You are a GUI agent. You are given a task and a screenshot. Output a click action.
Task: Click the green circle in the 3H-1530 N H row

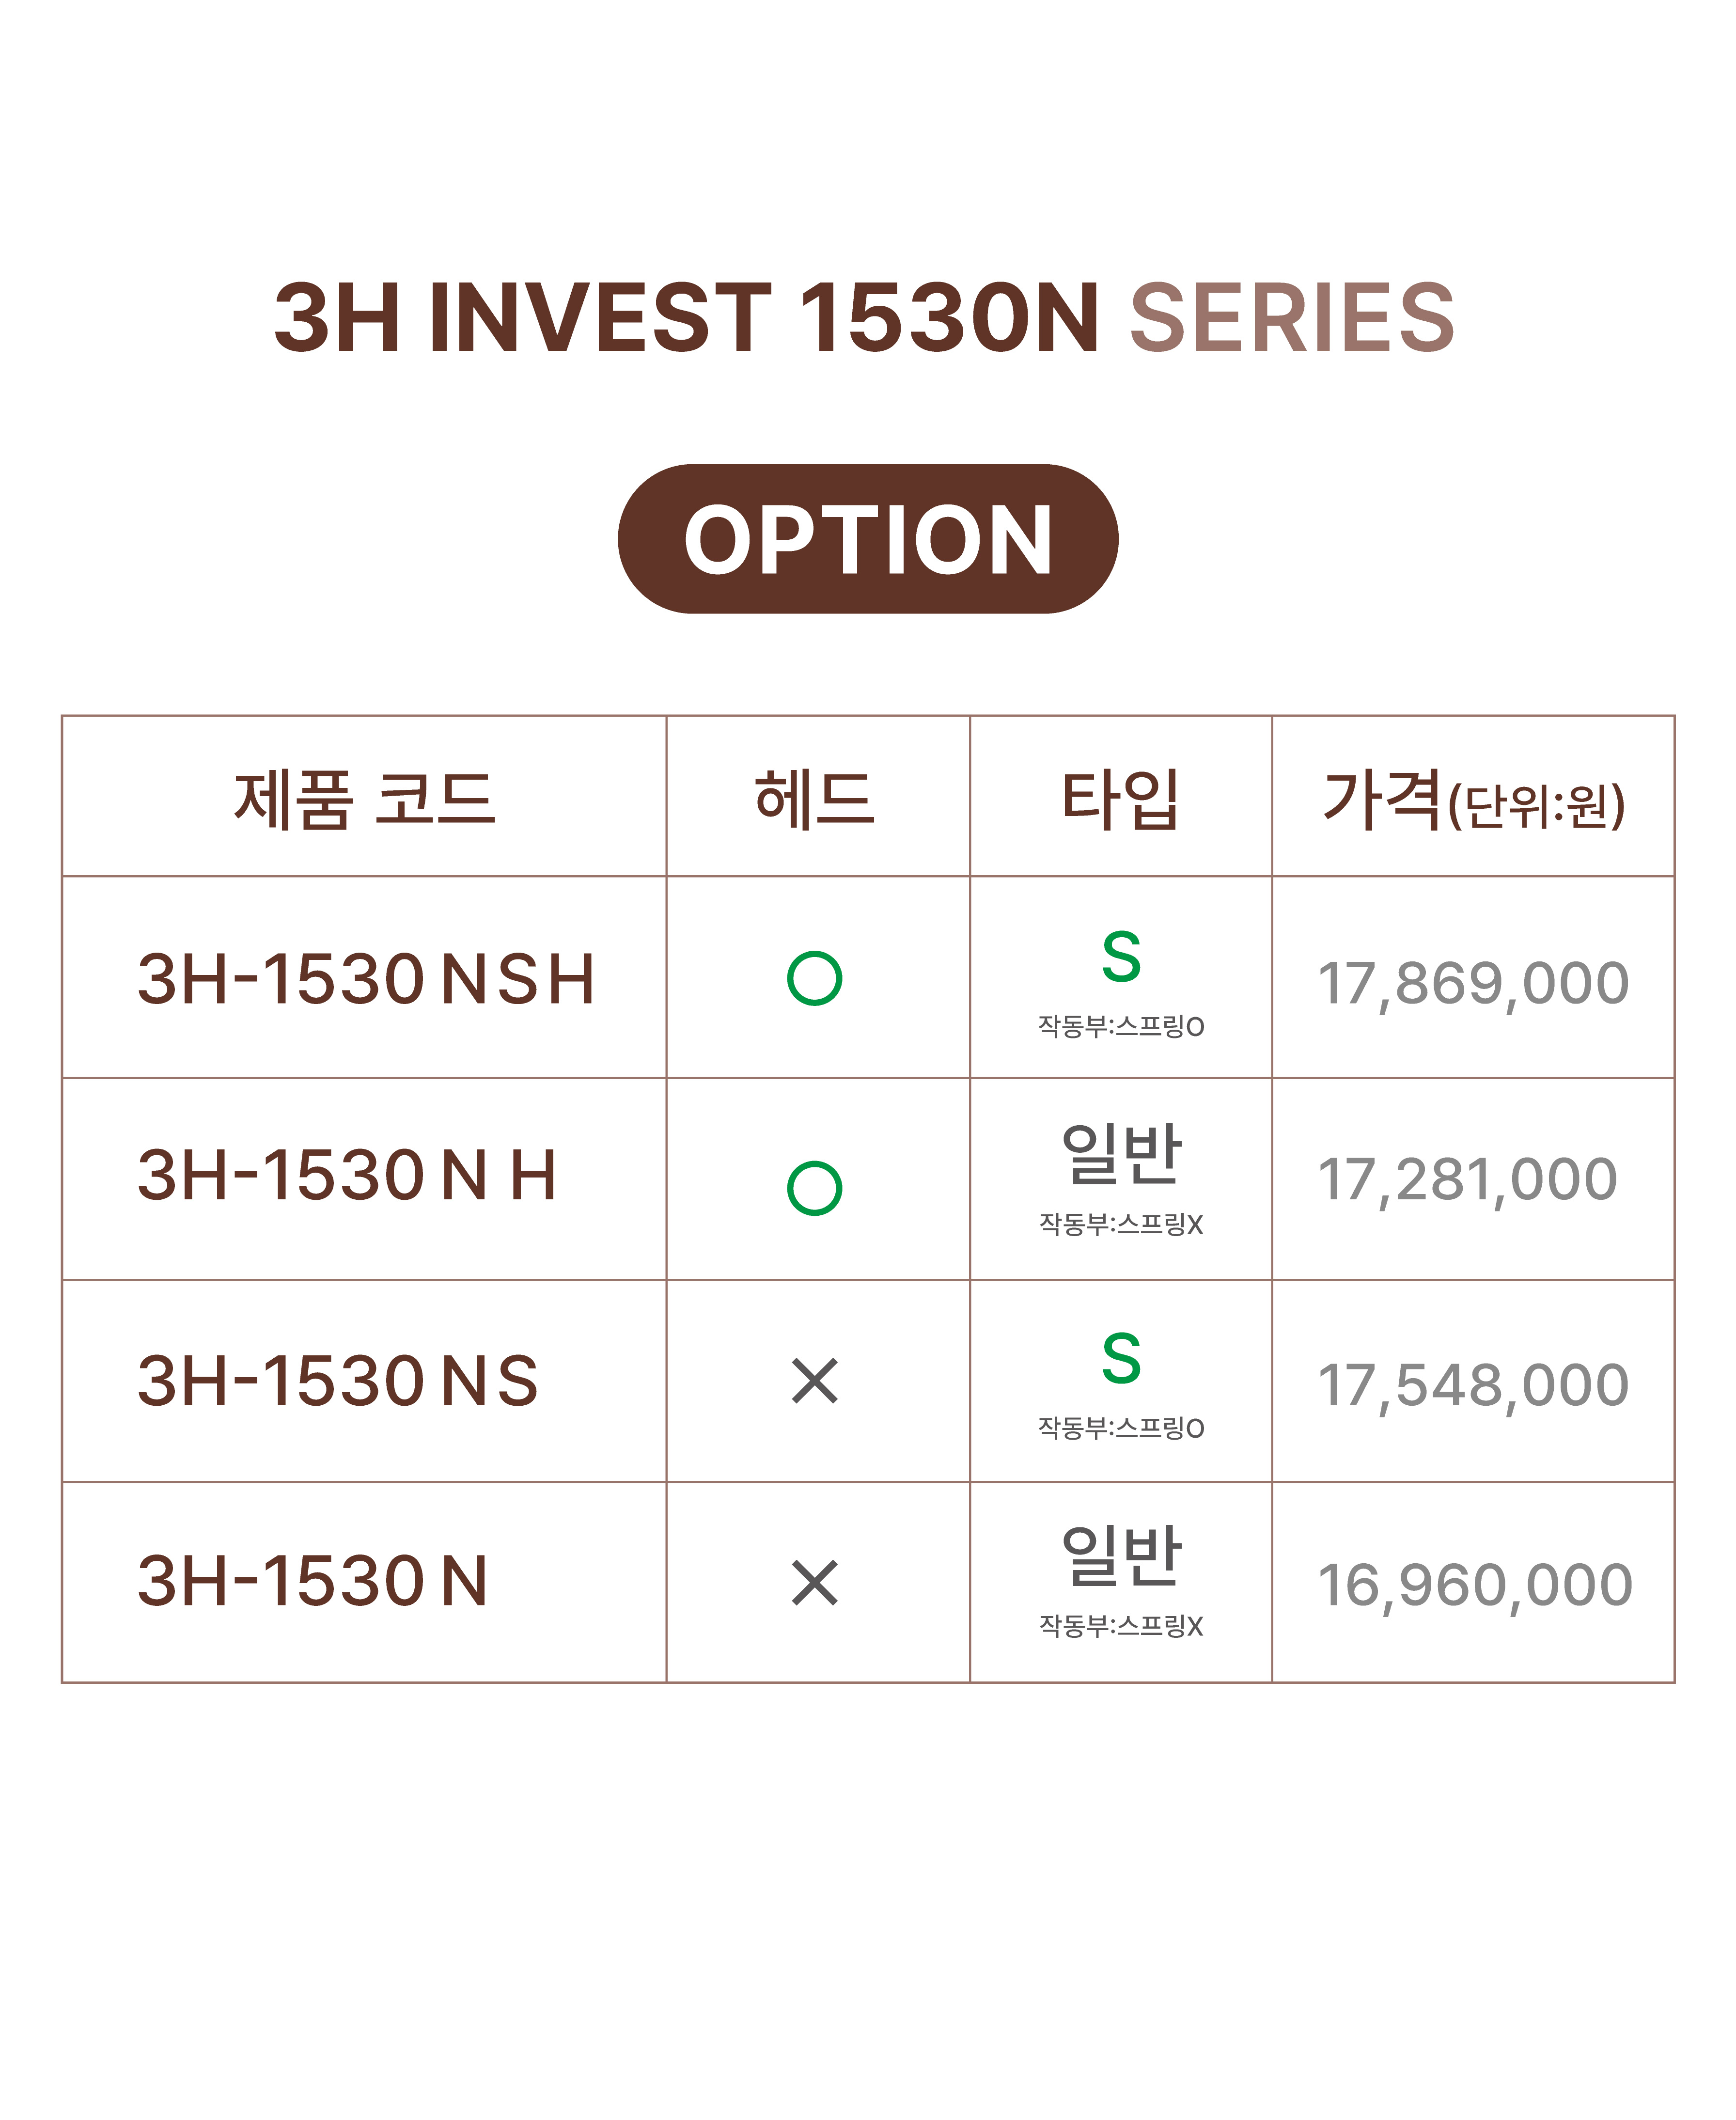pos(814,1188)
